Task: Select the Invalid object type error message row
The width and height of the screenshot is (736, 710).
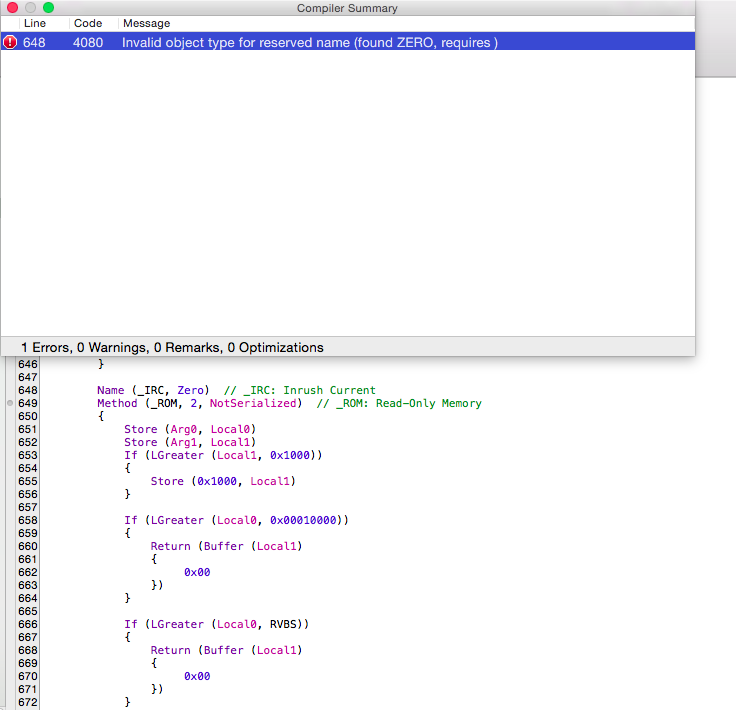Action: 348,42
